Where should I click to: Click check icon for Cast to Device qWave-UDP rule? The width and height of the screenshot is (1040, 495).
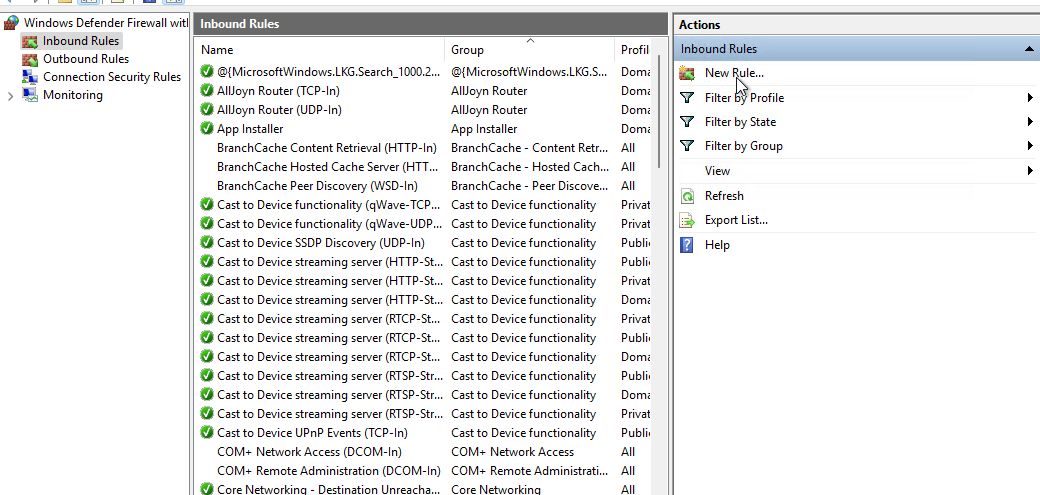coord(207,224)
